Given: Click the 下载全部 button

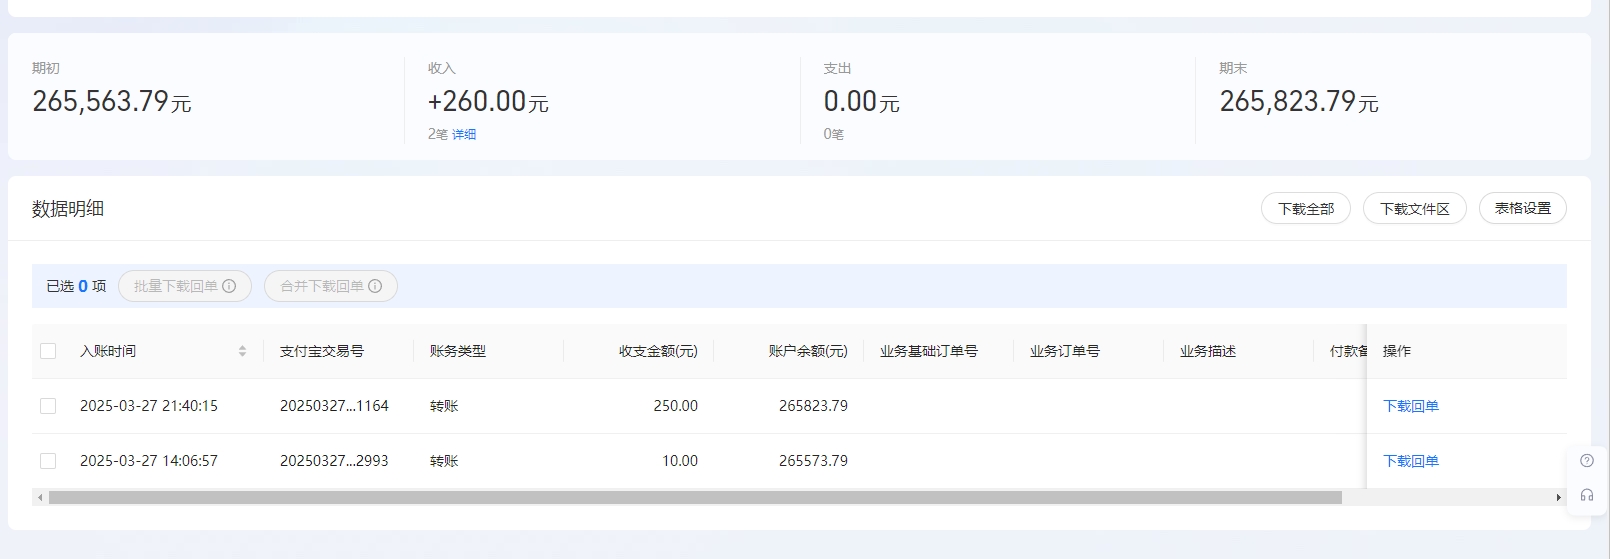Looking at the screenshot, I should (1306, 208).
